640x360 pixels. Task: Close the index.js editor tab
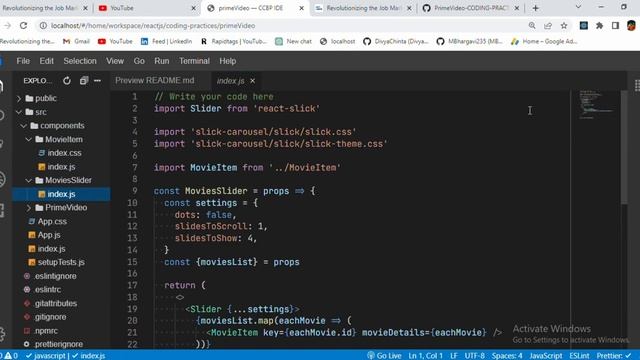tap(253, 81)
